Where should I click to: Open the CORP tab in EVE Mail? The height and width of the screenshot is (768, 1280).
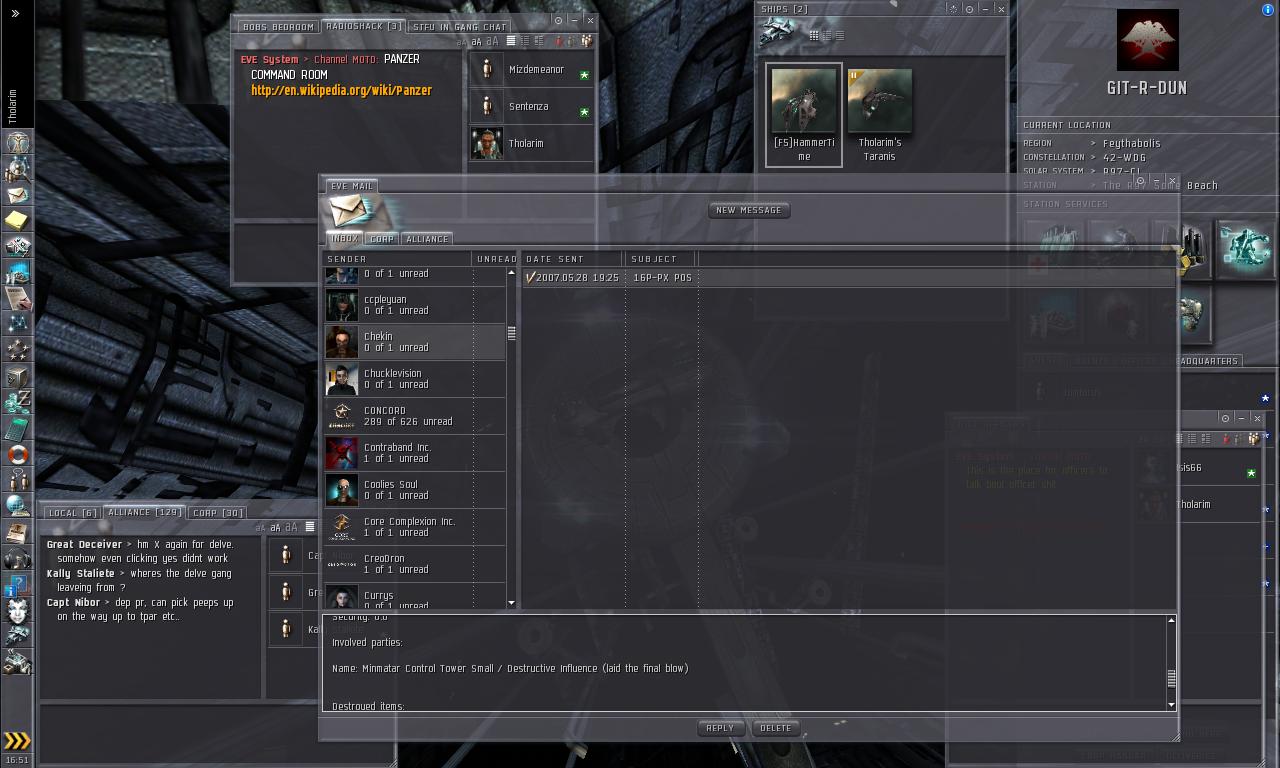point(382,239)
